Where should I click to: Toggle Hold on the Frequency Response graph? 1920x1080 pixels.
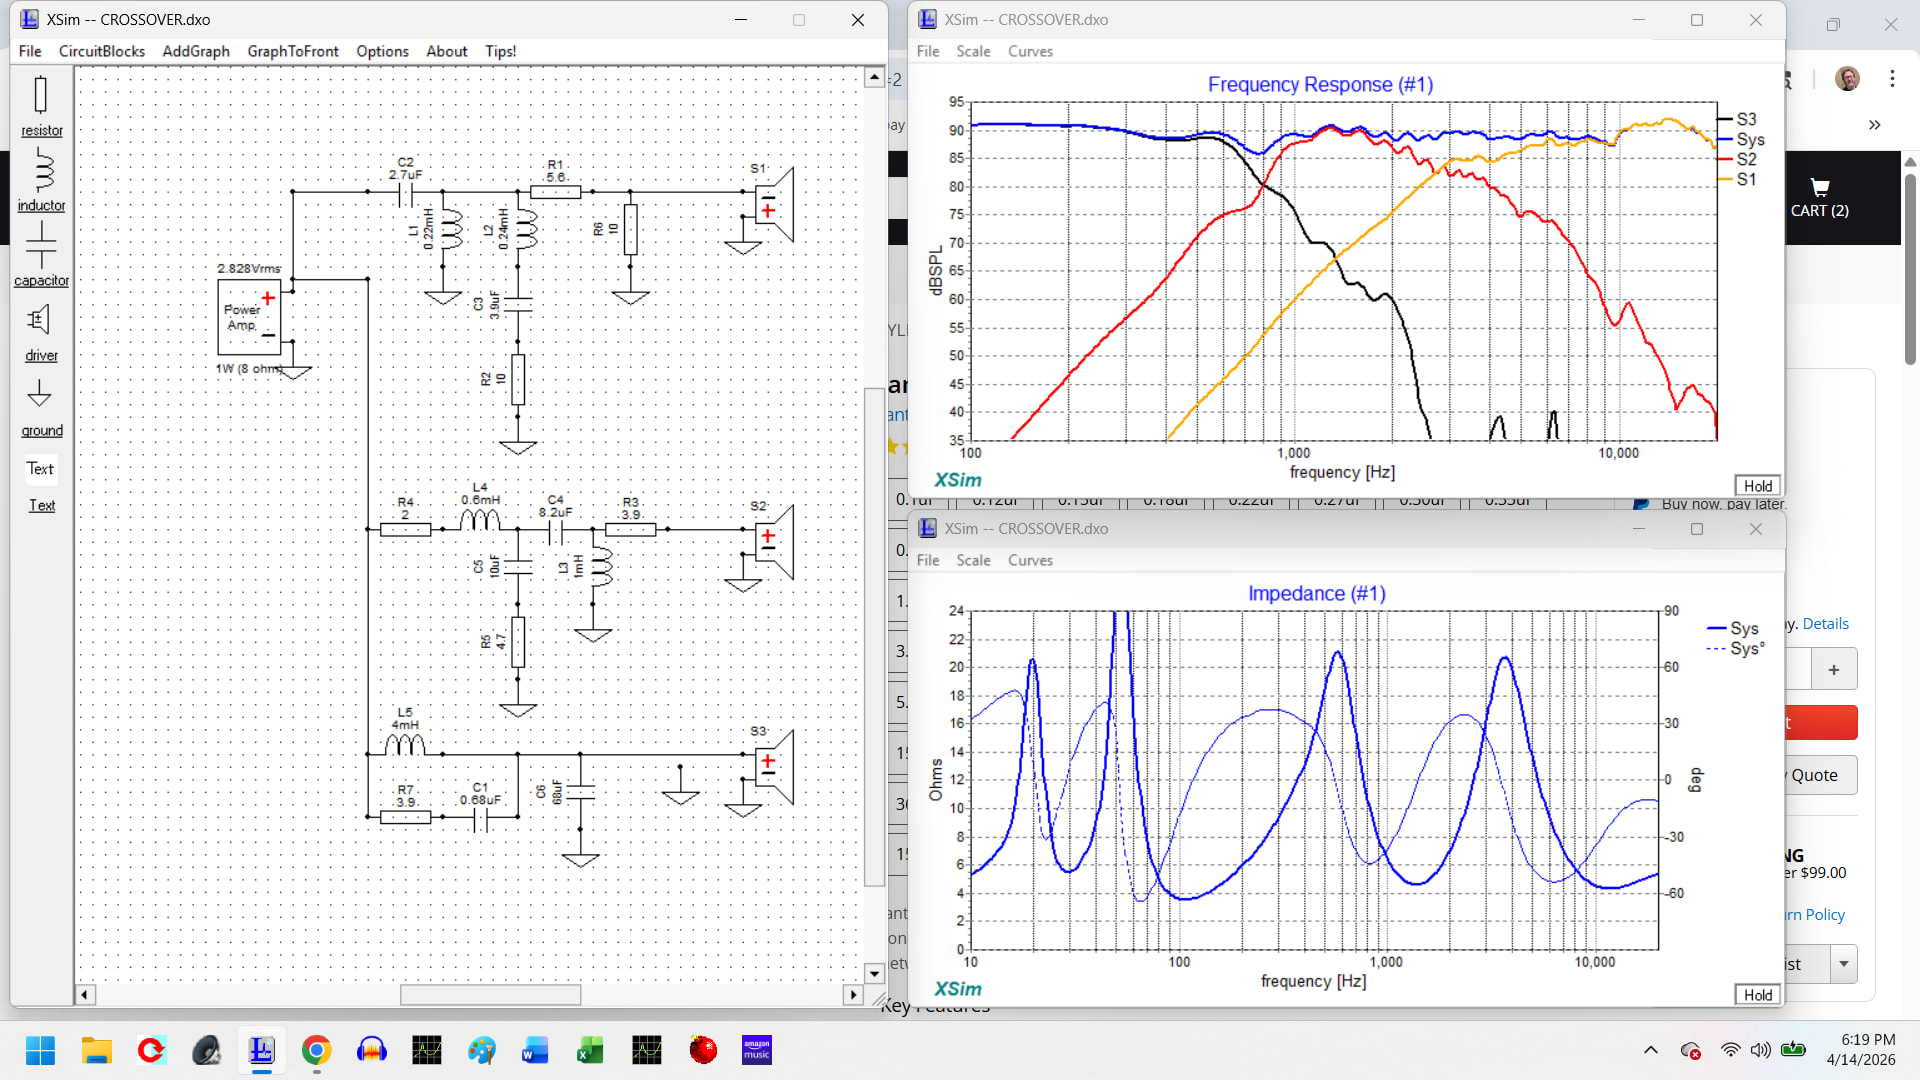1757,486
